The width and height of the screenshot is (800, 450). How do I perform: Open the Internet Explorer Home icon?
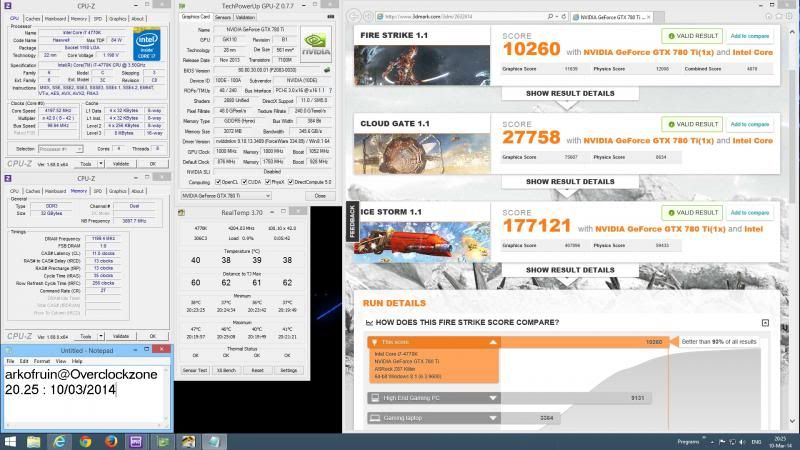pos(768,16)
